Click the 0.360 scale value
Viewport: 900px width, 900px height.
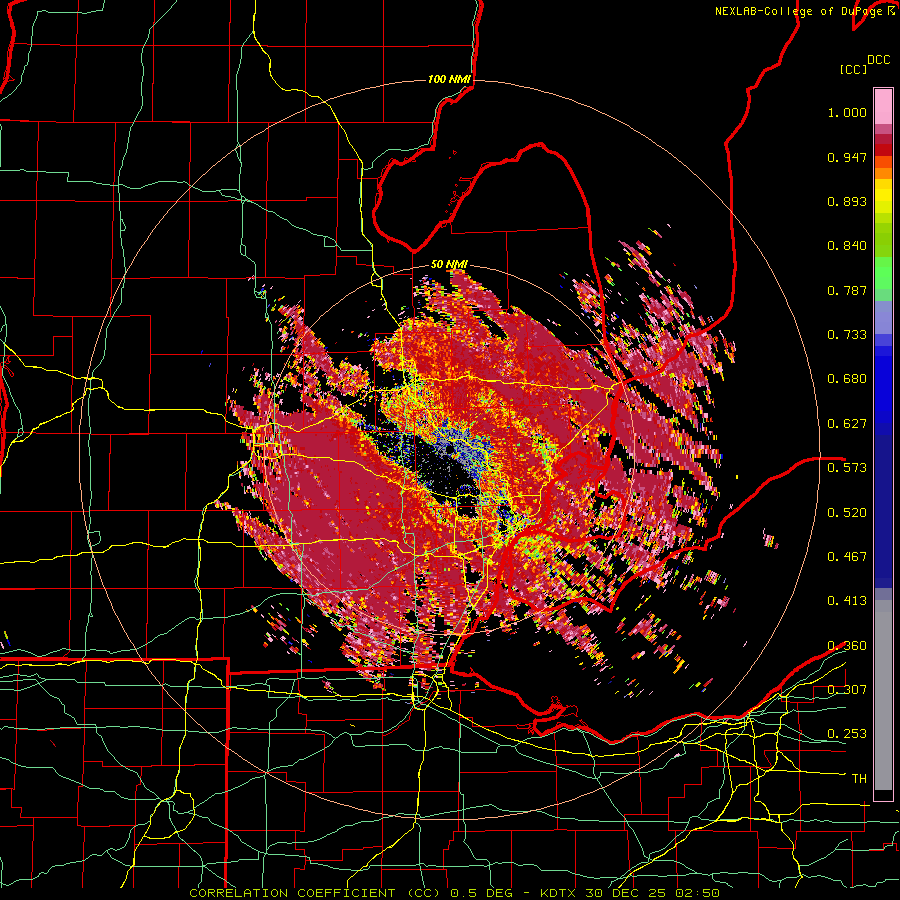[847, 645]
